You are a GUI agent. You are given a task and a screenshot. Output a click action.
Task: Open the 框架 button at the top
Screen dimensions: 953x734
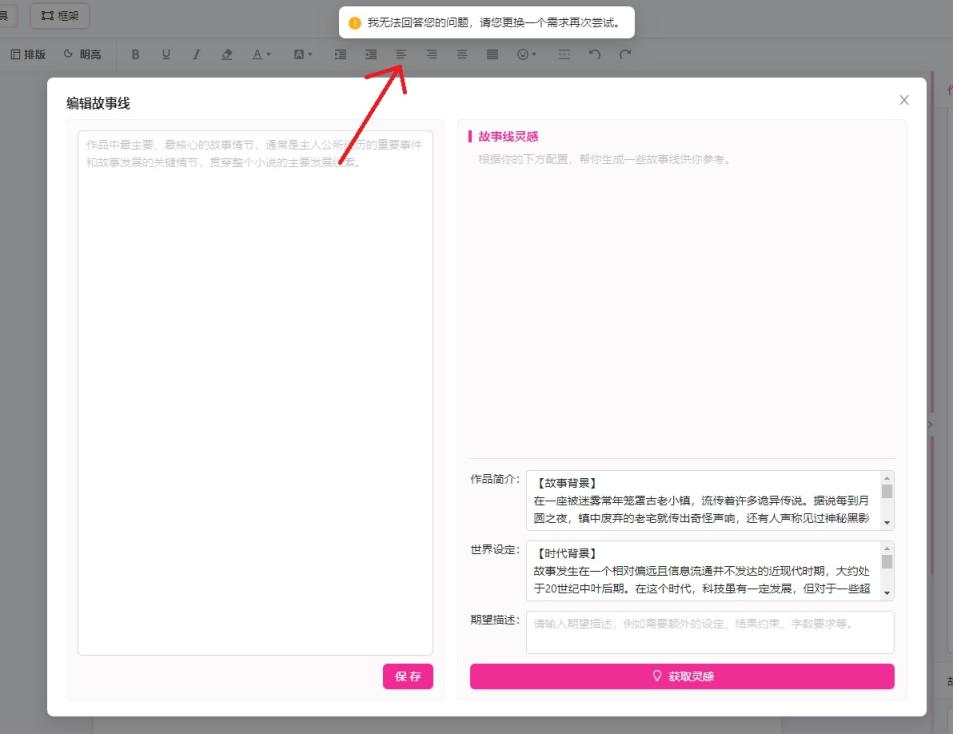click(59, 15)
